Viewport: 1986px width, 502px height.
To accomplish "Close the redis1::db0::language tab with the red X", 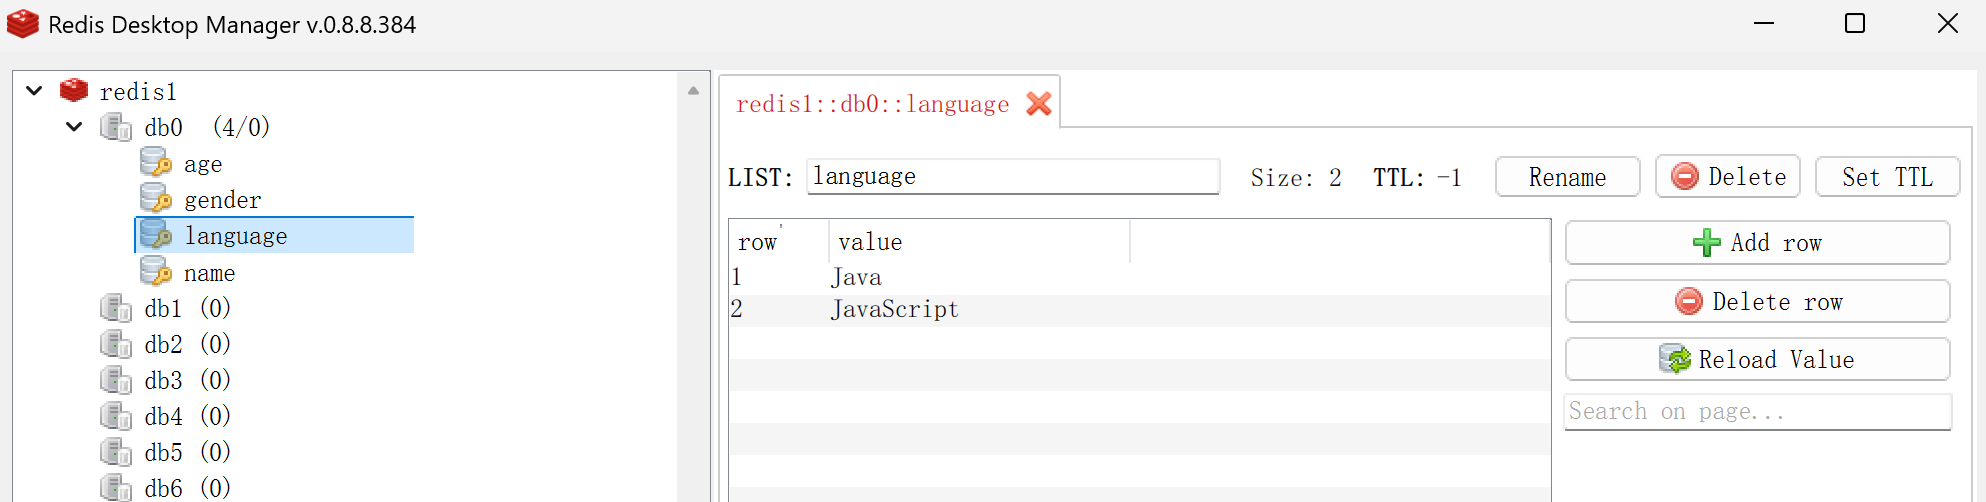I will (x=1039, y=104).
